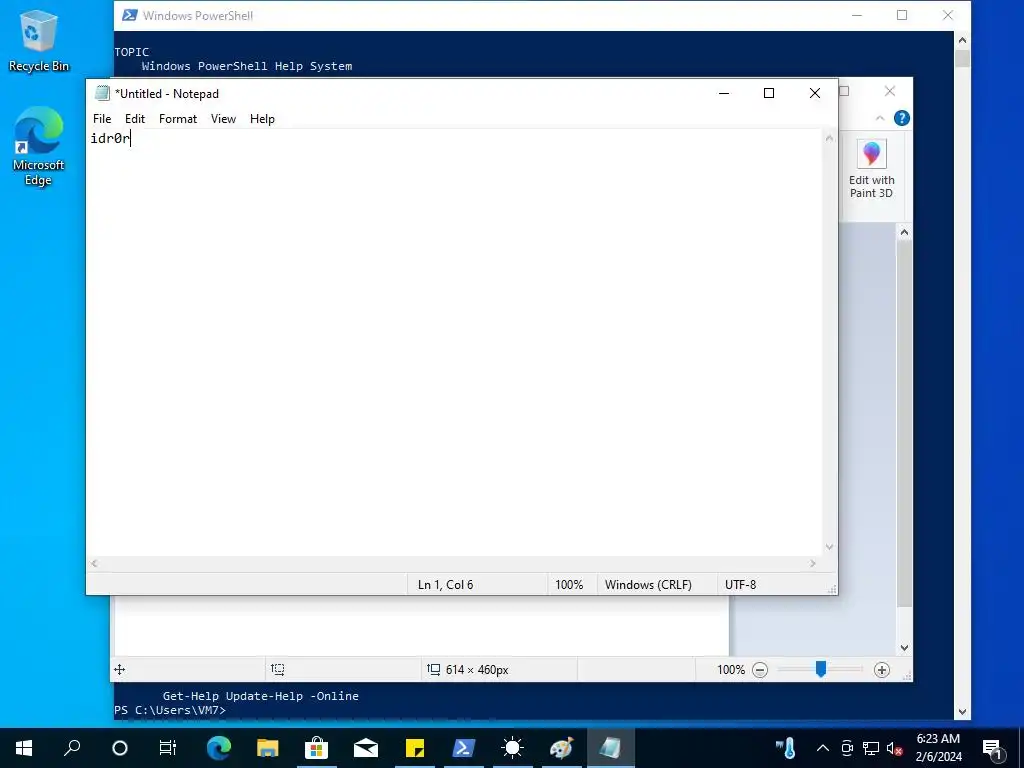Open the Windows Start menu
Image resolution: width=1024 pixels, height=768 pixels.
pos(24,748)
